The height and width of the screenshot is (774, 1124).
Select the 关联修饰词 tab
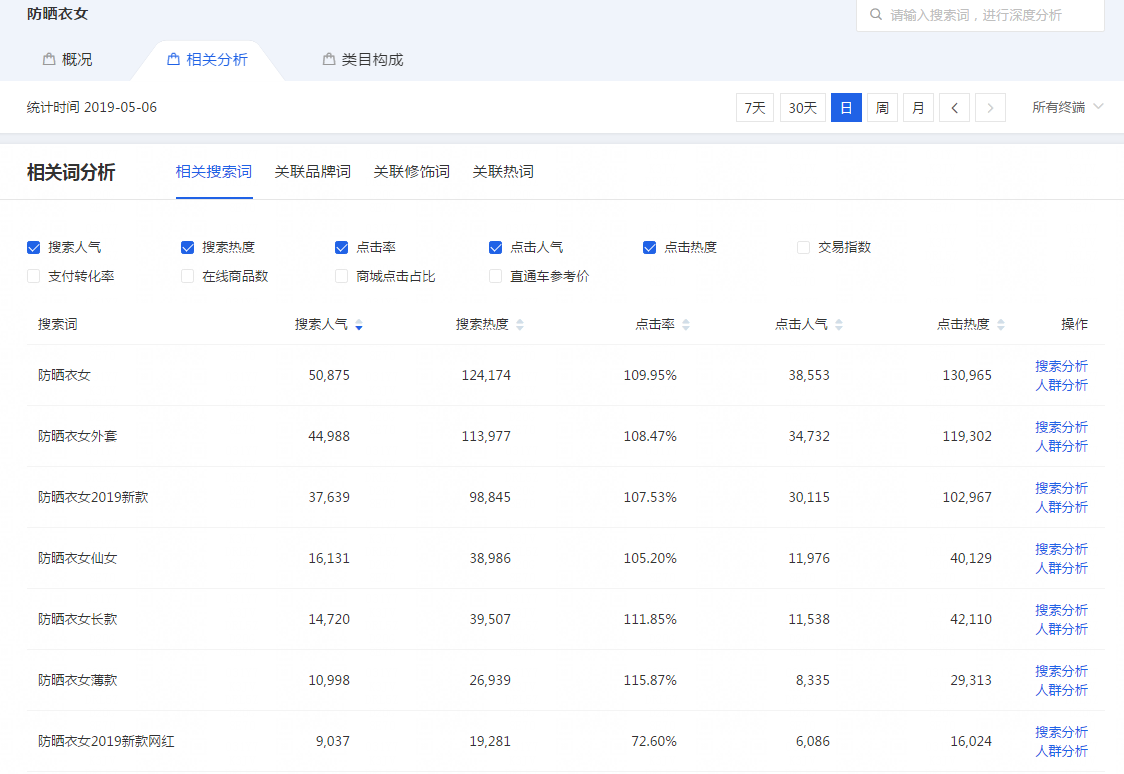coord(411,172)
